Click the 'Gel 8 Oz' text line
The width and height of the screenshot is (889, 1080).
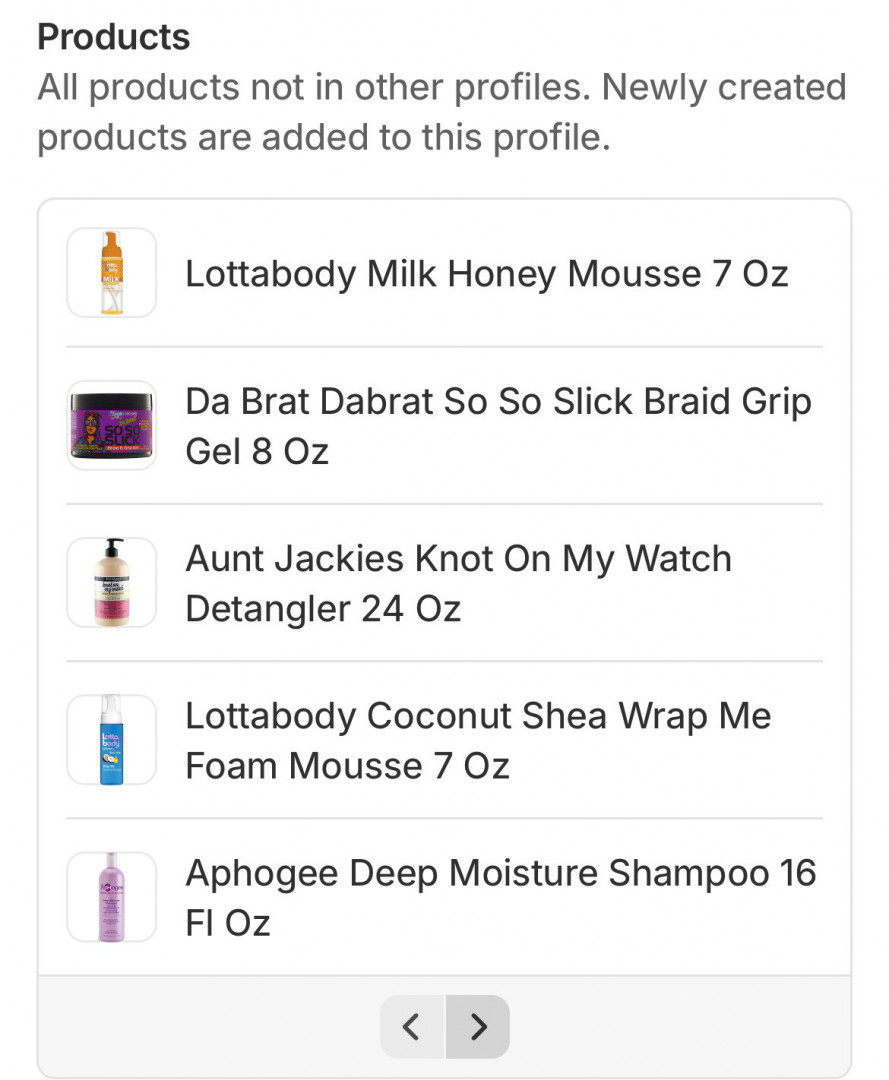pos(257,452)
